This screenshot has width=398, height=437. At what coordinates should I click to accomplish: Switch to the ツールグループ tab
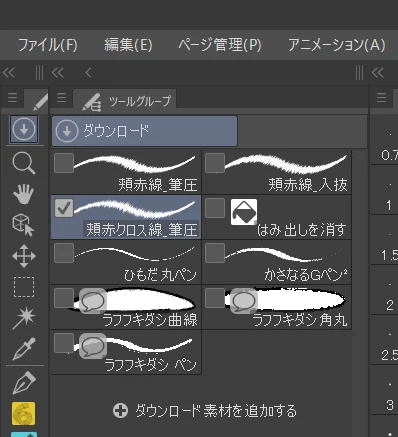(x=125, y=101)
